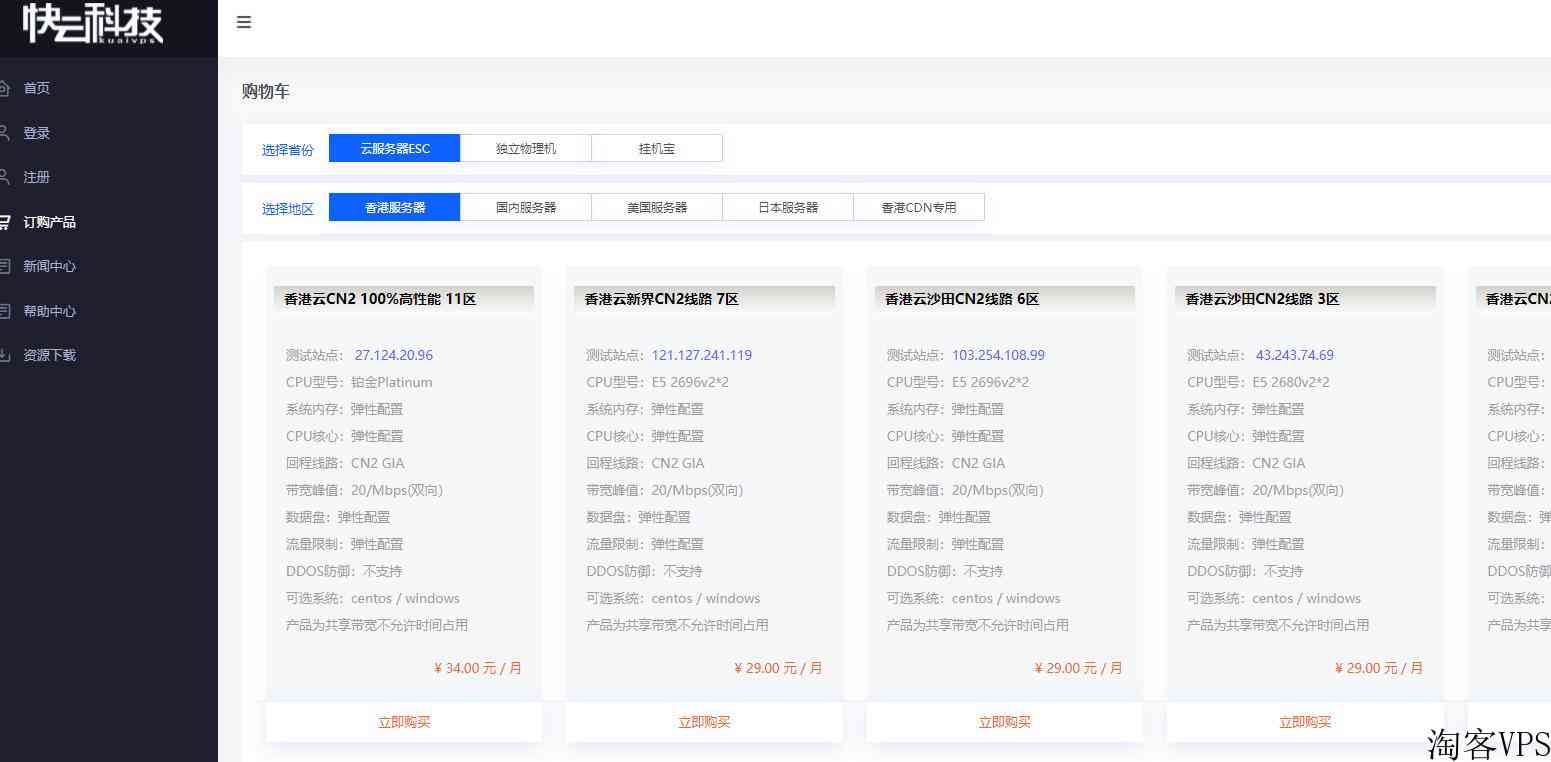Click the 7区 price ¥ 29.00 元 / 月
Image resolution: width=1551 pixels, height=762 pixels.
pos(778,668)
